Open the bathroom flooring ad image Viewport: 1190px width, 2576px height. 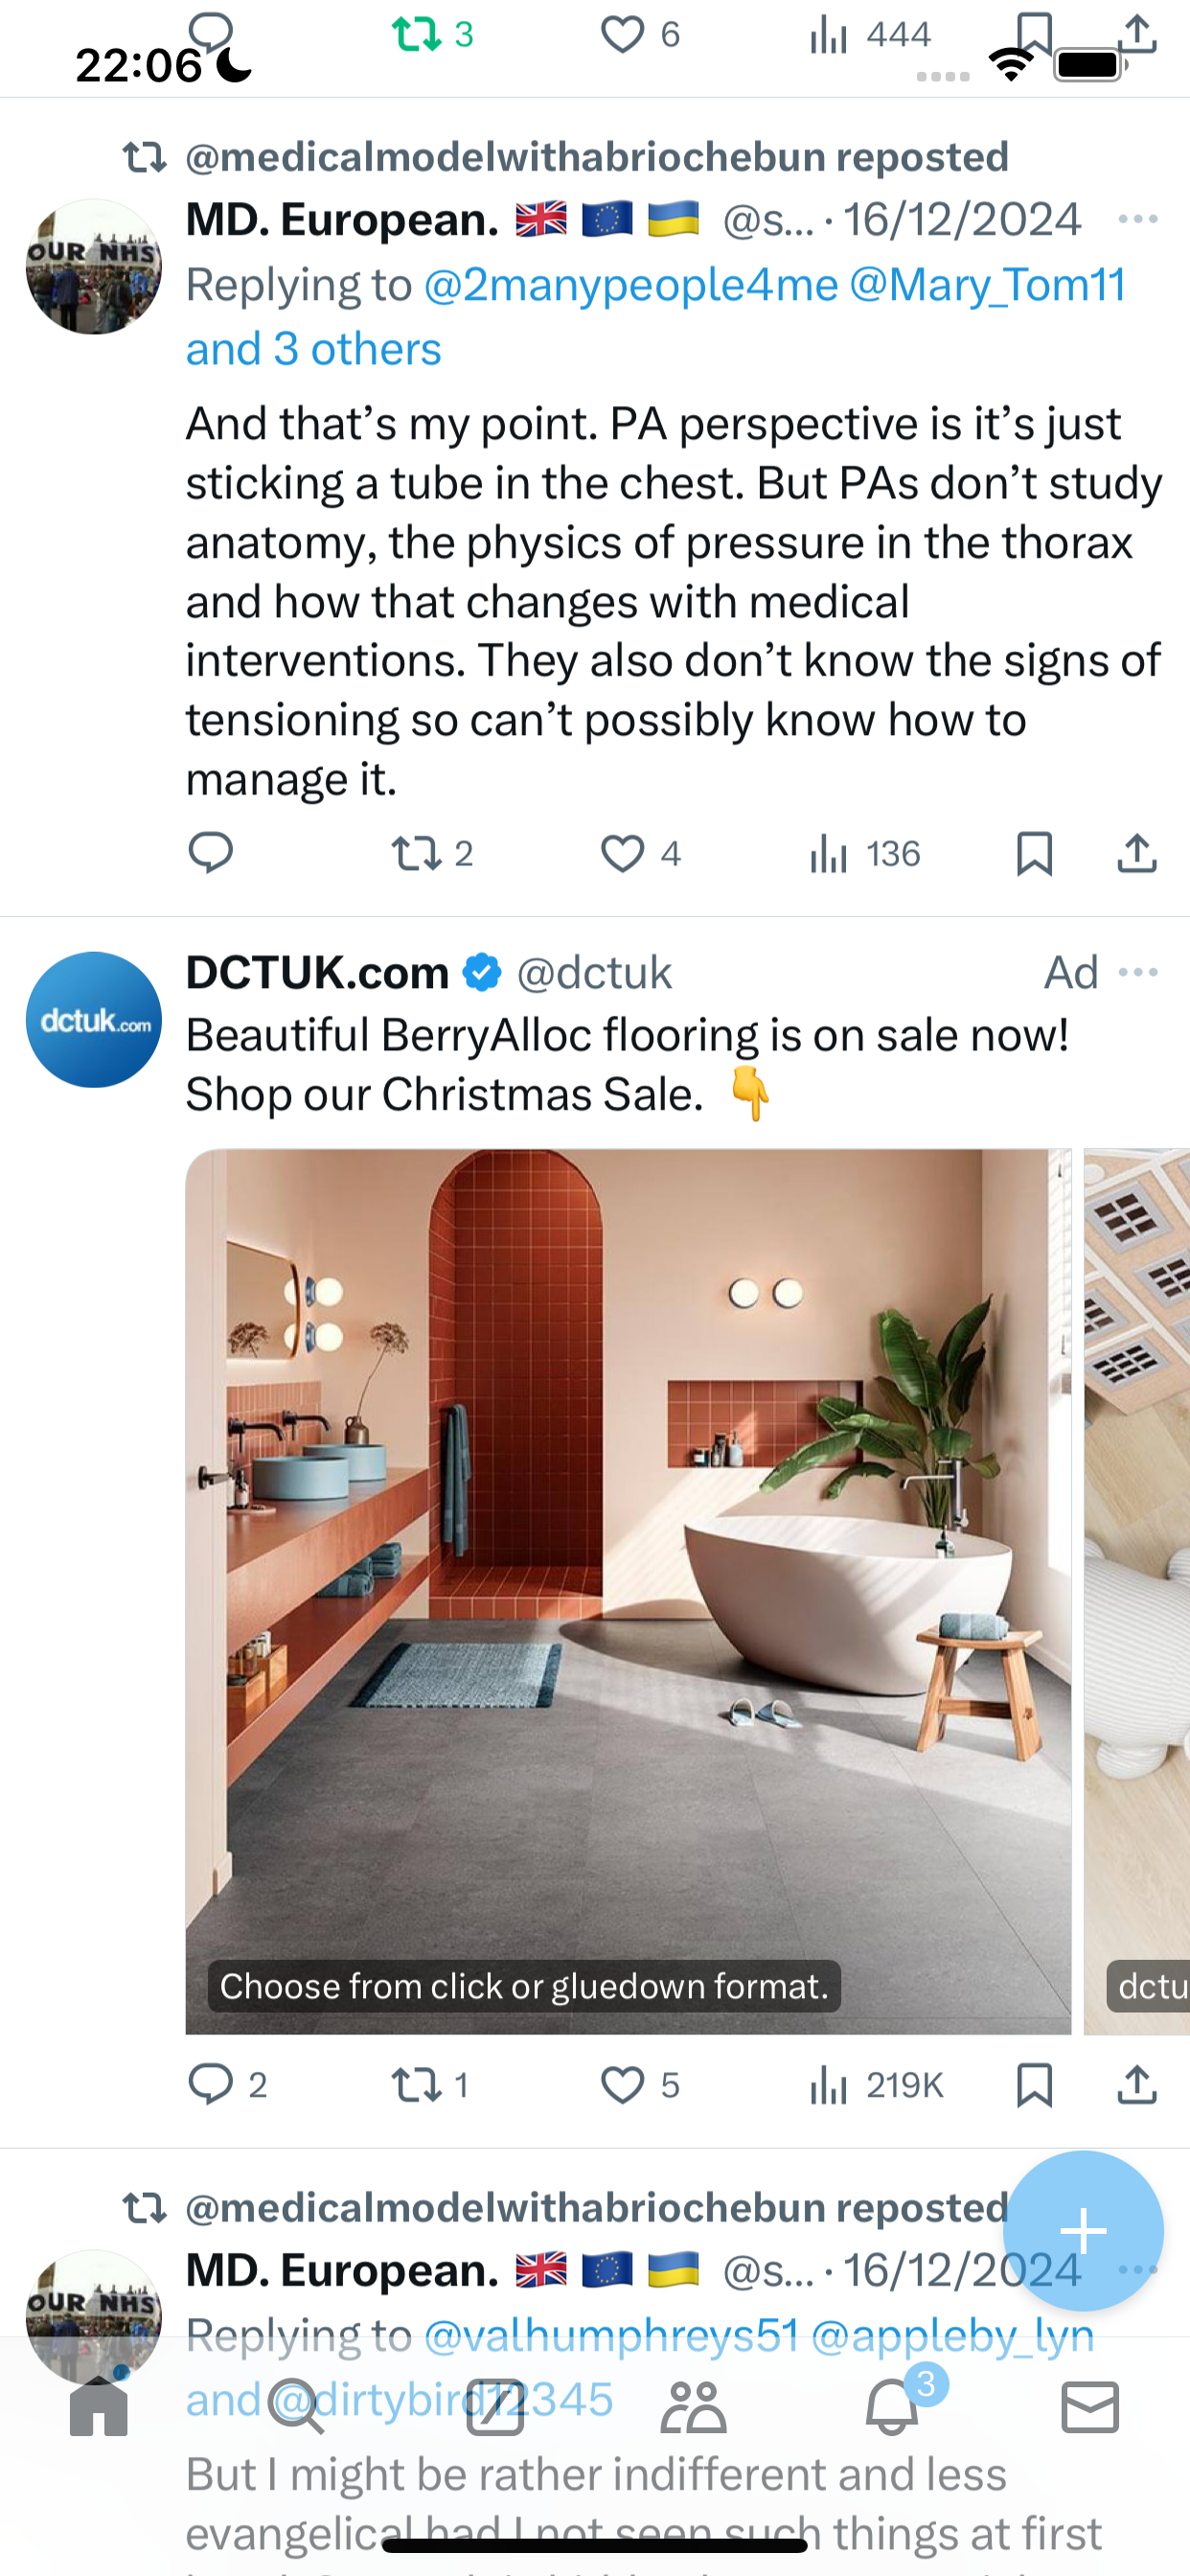tap(628, 1591)
